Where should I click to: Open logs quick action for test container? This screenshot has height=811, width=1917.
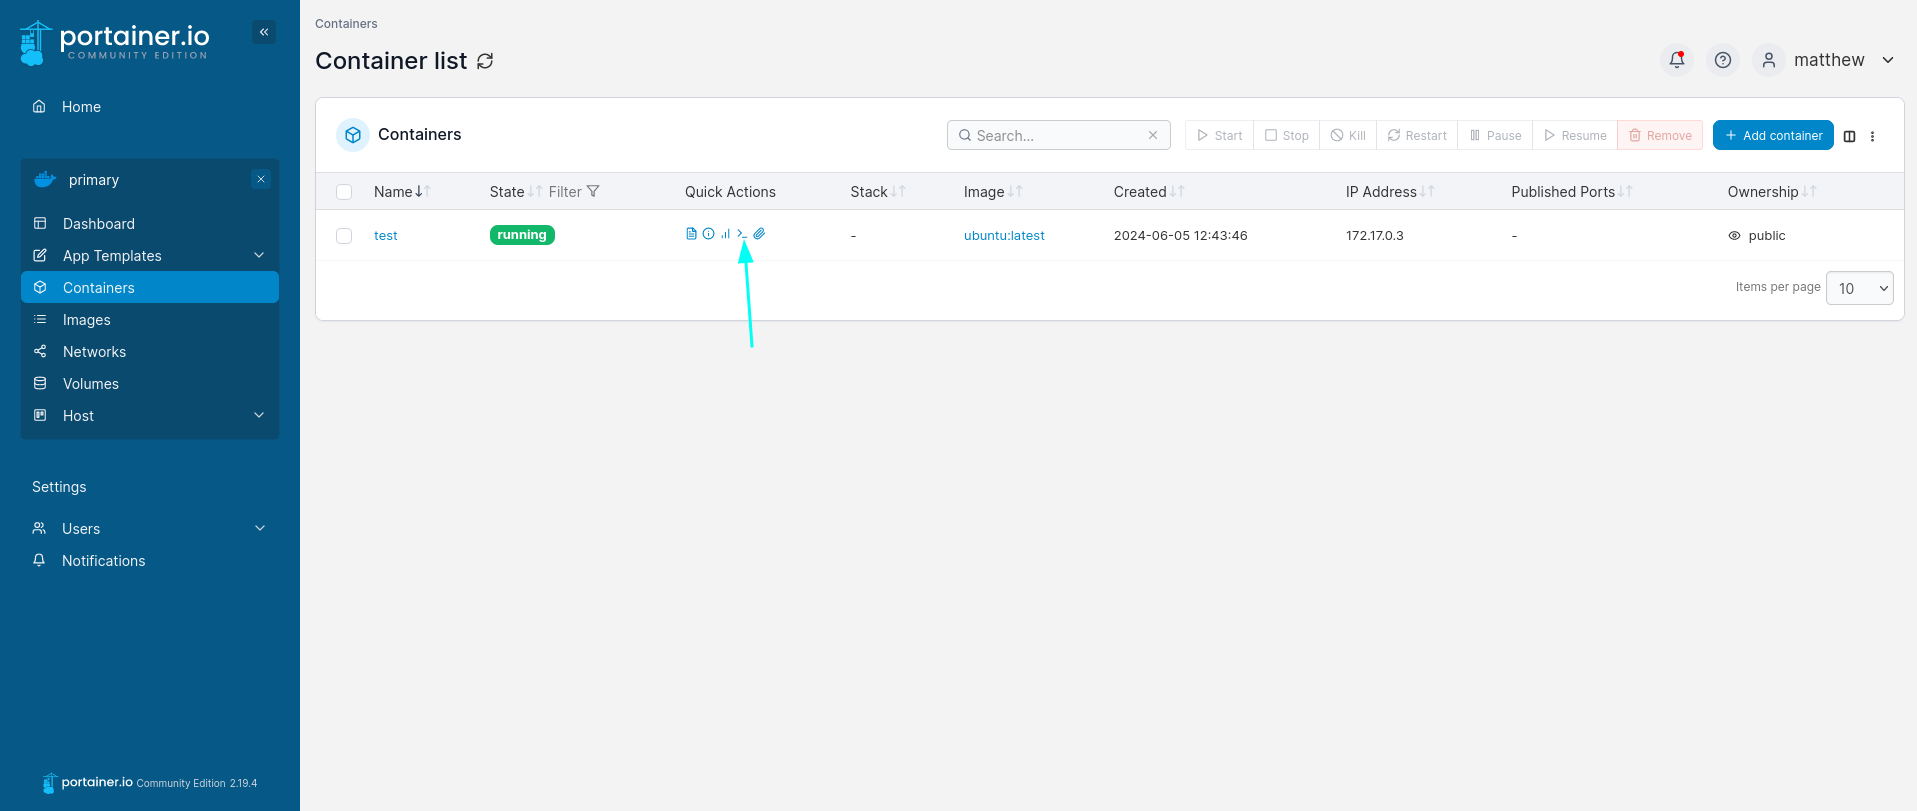pyautogui.click(x=691, y=234)
